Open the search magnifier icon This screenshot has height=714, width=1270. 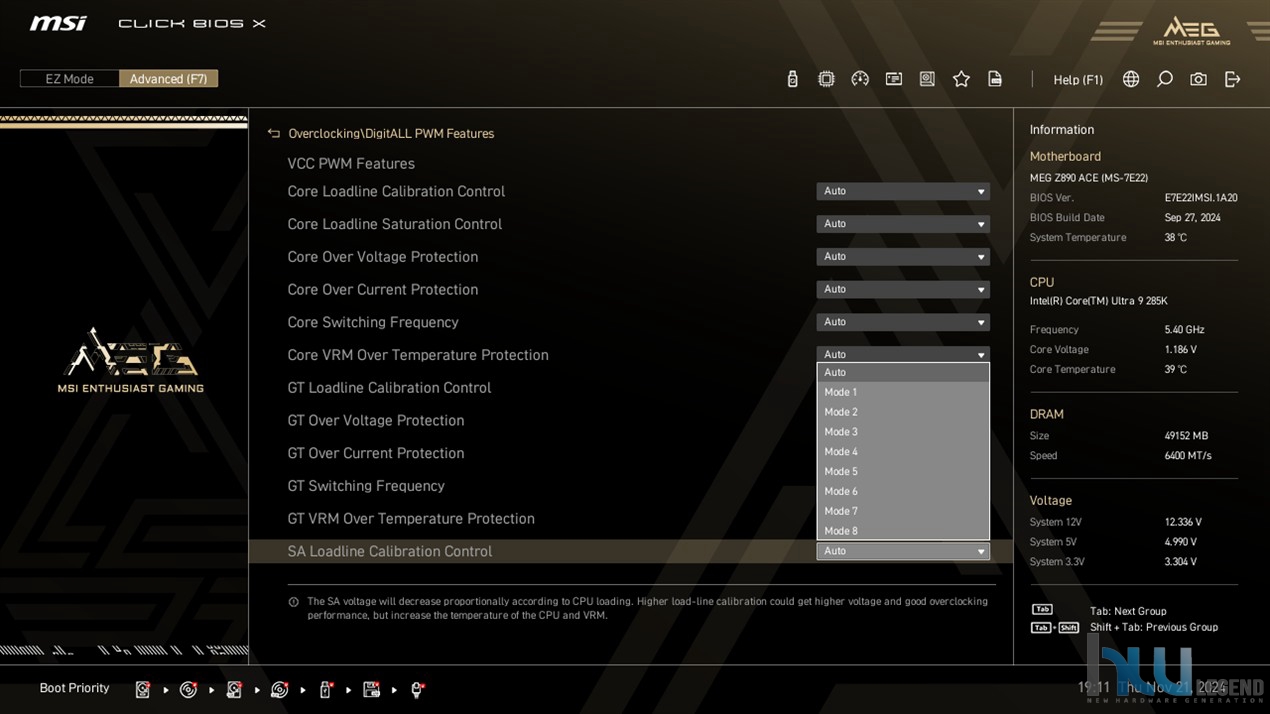pos(1165,79)
